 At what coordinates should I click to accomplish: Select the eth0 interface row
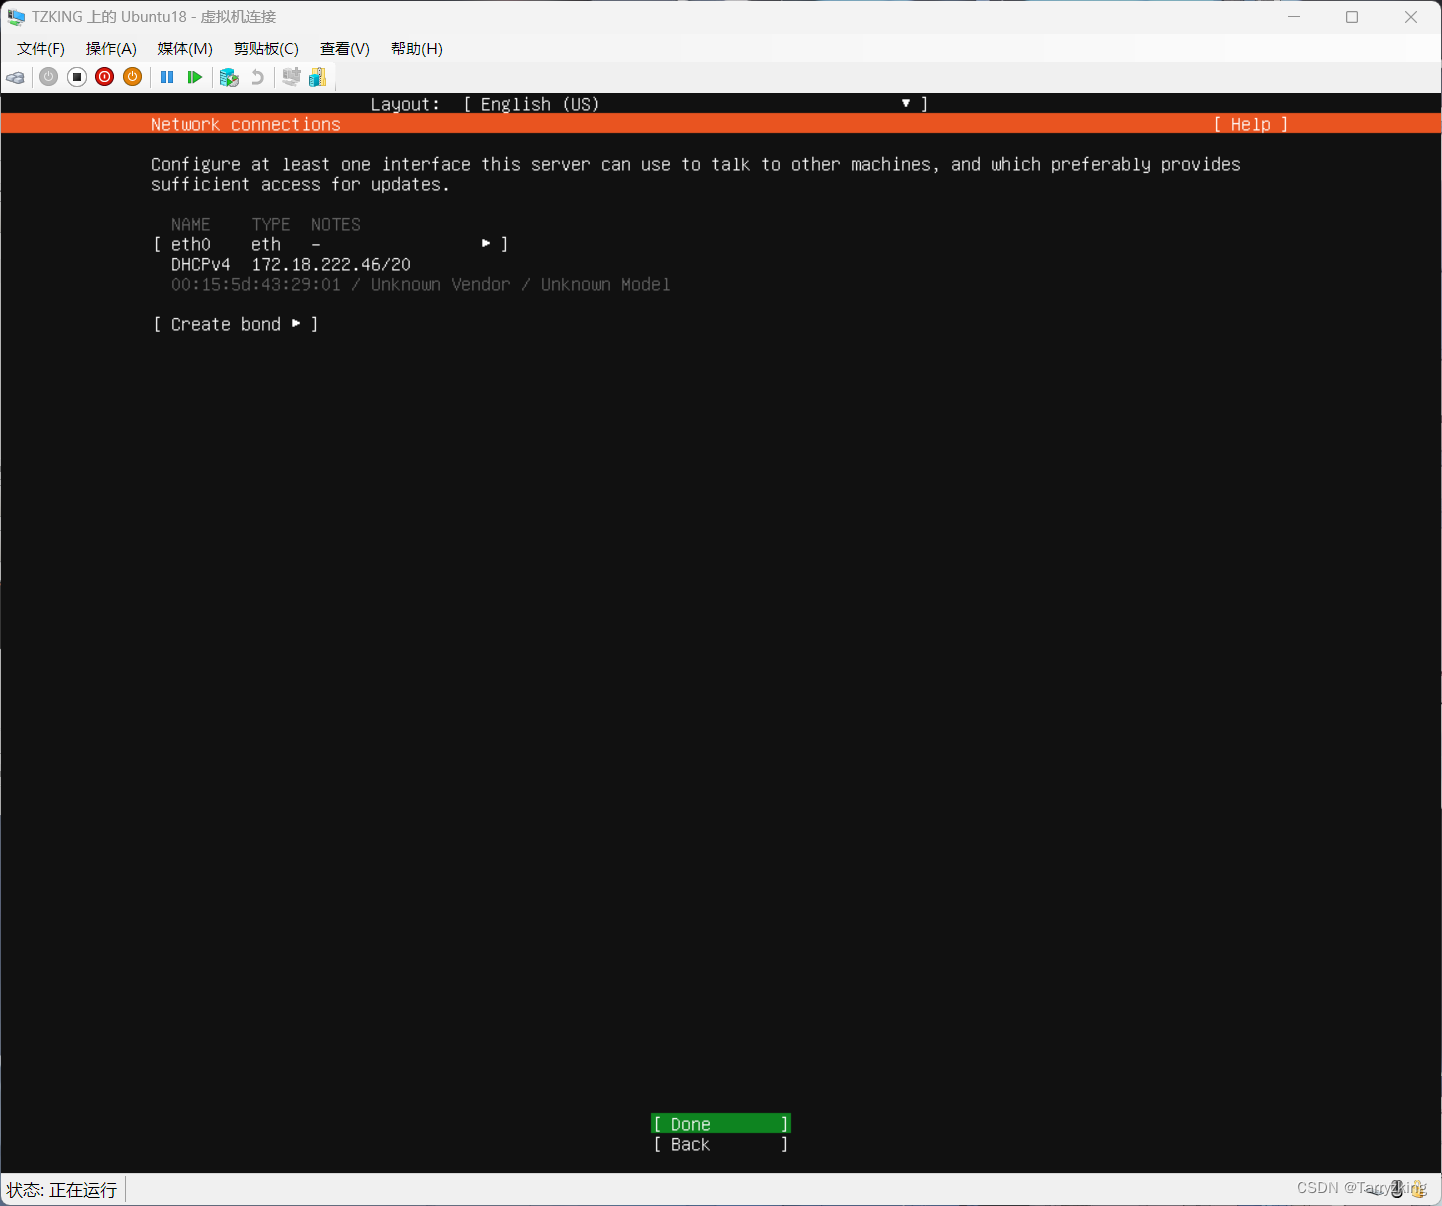(331, 244)
